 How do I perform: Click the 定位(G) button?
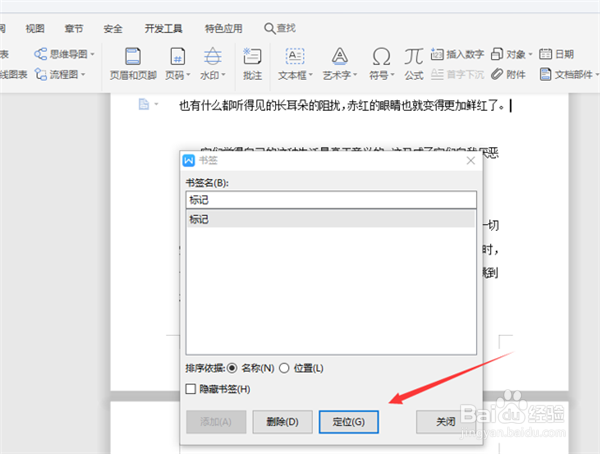349,422
